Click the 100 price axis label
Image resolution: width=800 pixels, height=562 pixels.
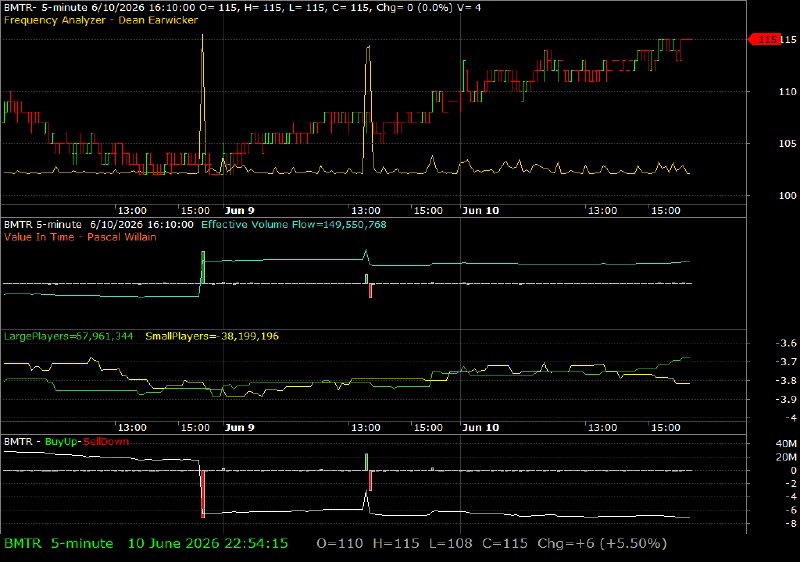[x=787, y=196]
